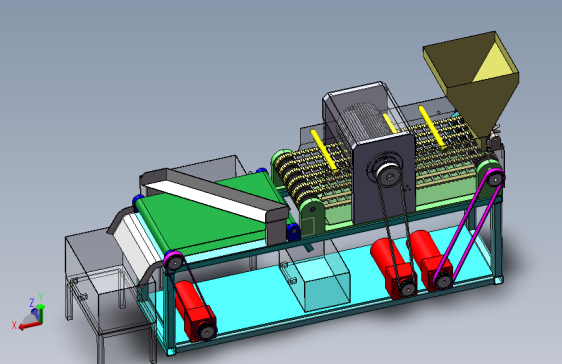Select the yellow rod left of the grey housing
Viewport: 562px width, 364px height.
(x=325, y=152)
